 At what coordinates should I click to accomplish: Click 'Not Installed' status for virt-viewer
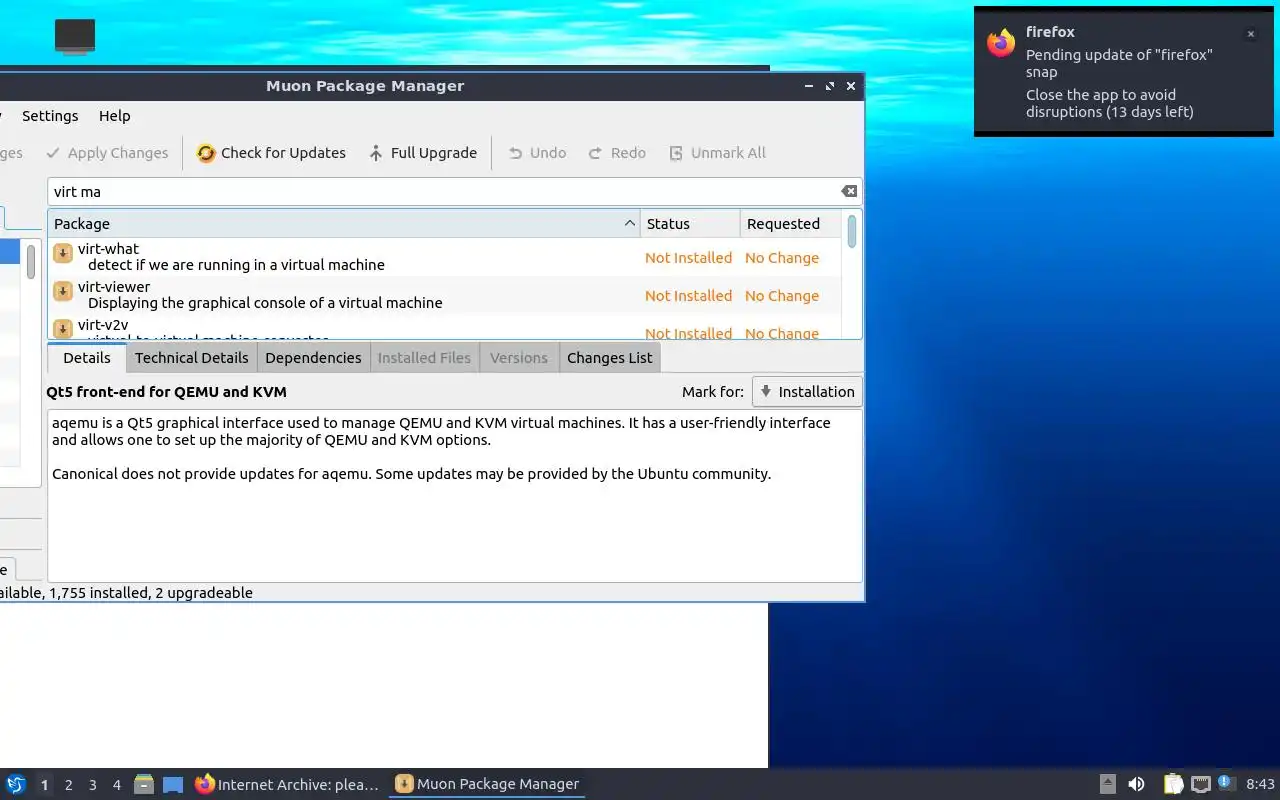688,296
